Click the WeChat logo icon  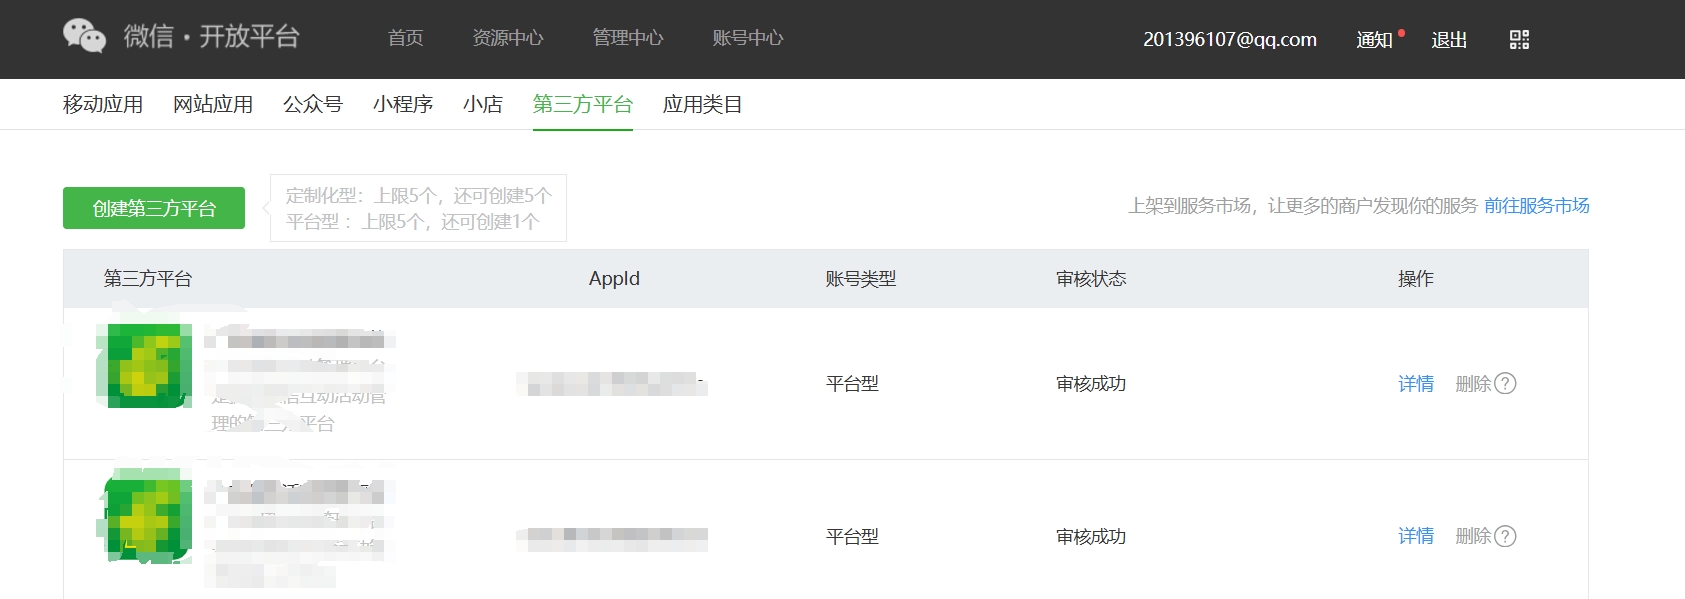click(84, 36)
